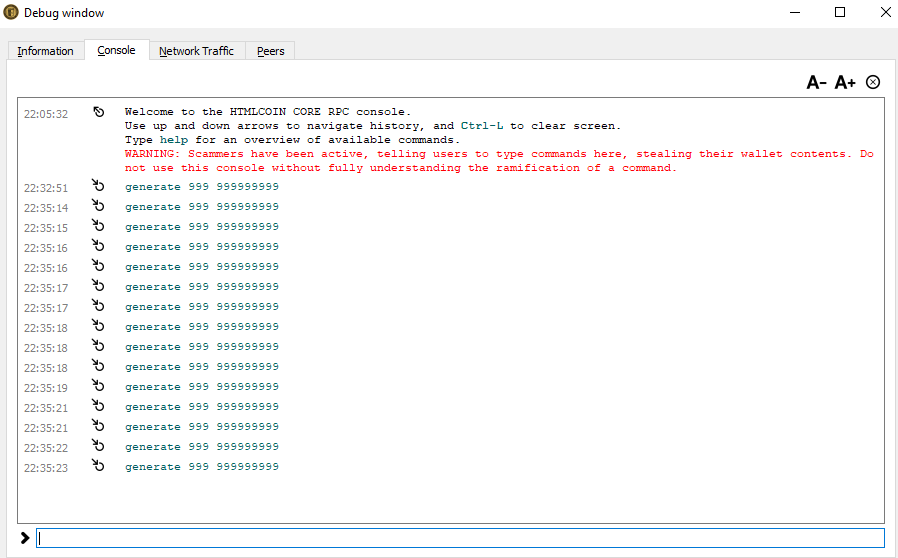This screenshot has height=558, width=898.
Task: Click the timestamp 22:35:23
Action: point(46,468)
